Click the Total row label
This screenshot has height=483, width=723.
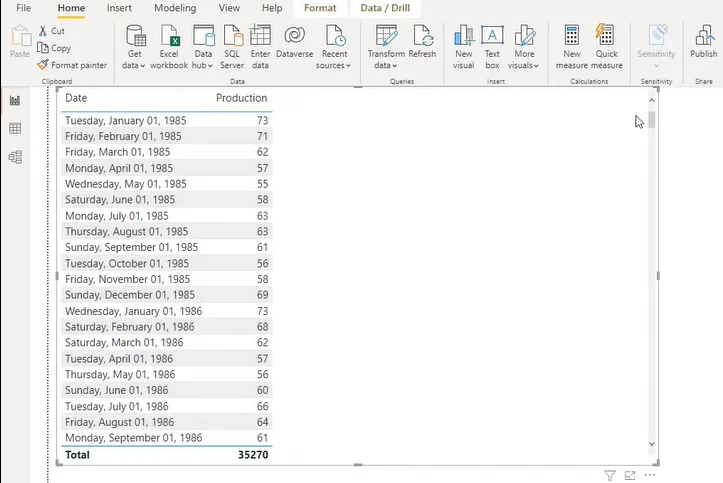(77, 455)
